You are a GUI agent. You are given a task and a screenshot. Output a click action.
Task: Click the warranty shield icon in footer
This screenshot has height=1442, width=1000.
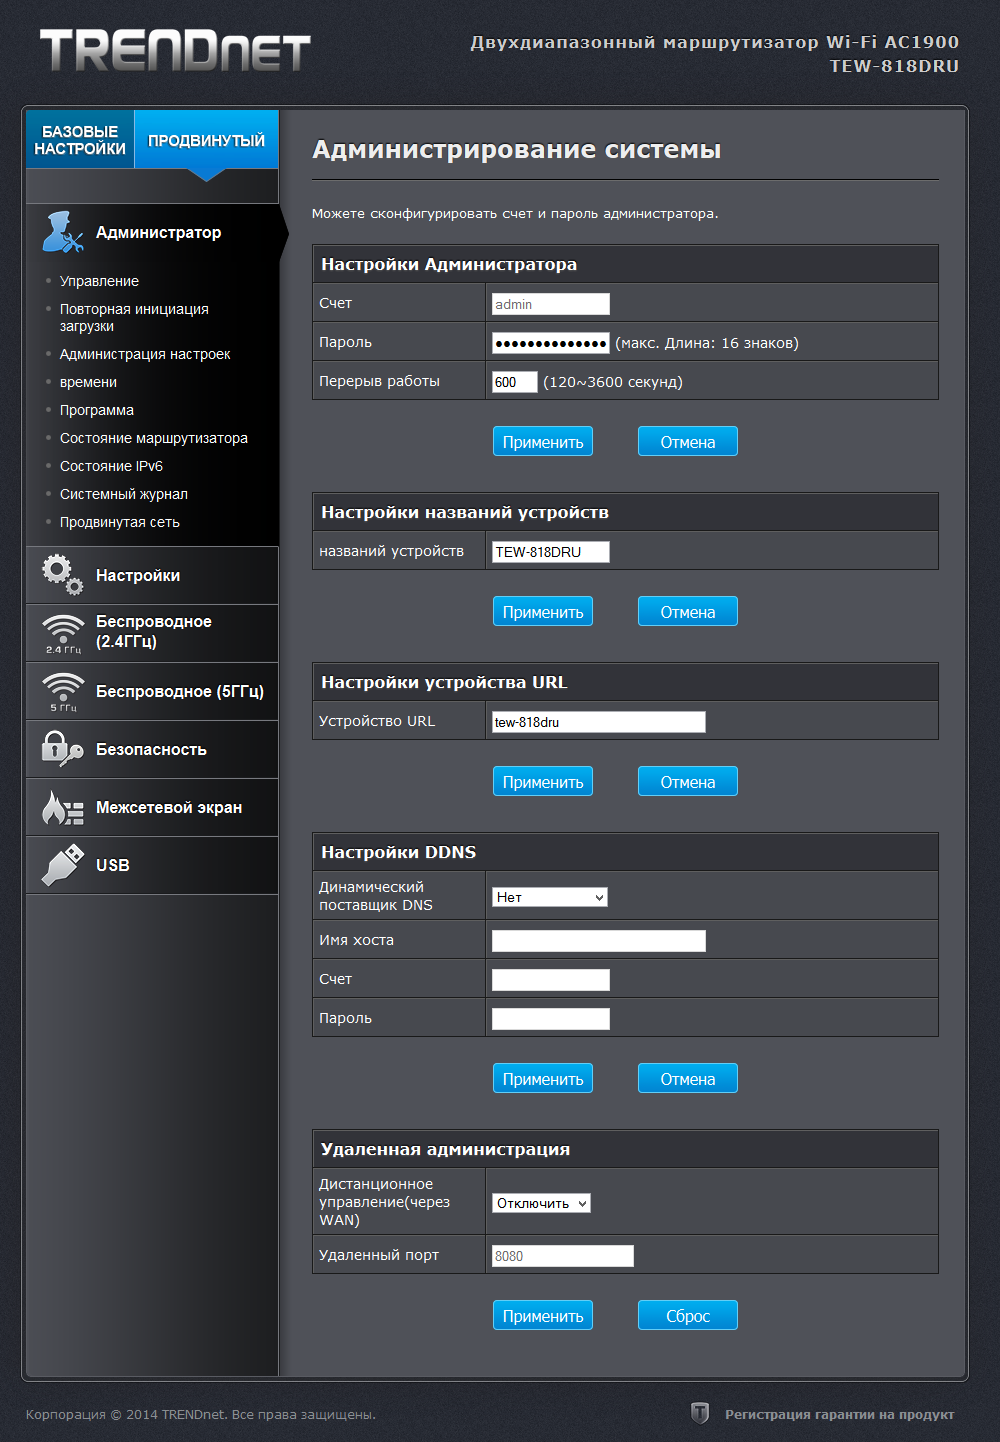tap(700, 1413)
